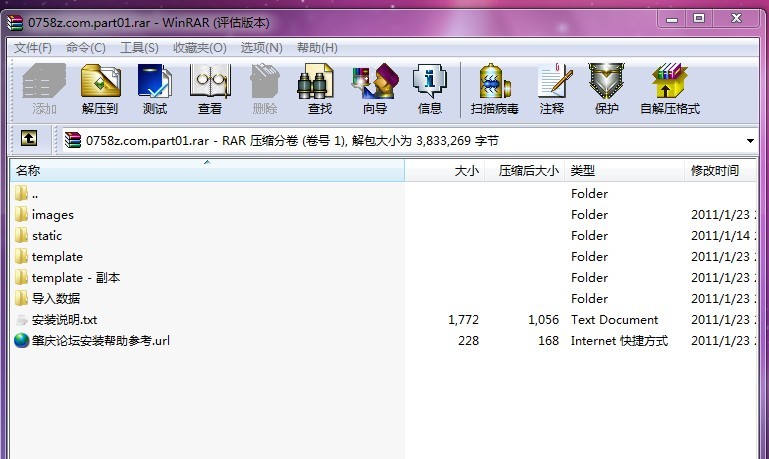Click the 'Internet 快捷方式' type cell

point(619,340)
